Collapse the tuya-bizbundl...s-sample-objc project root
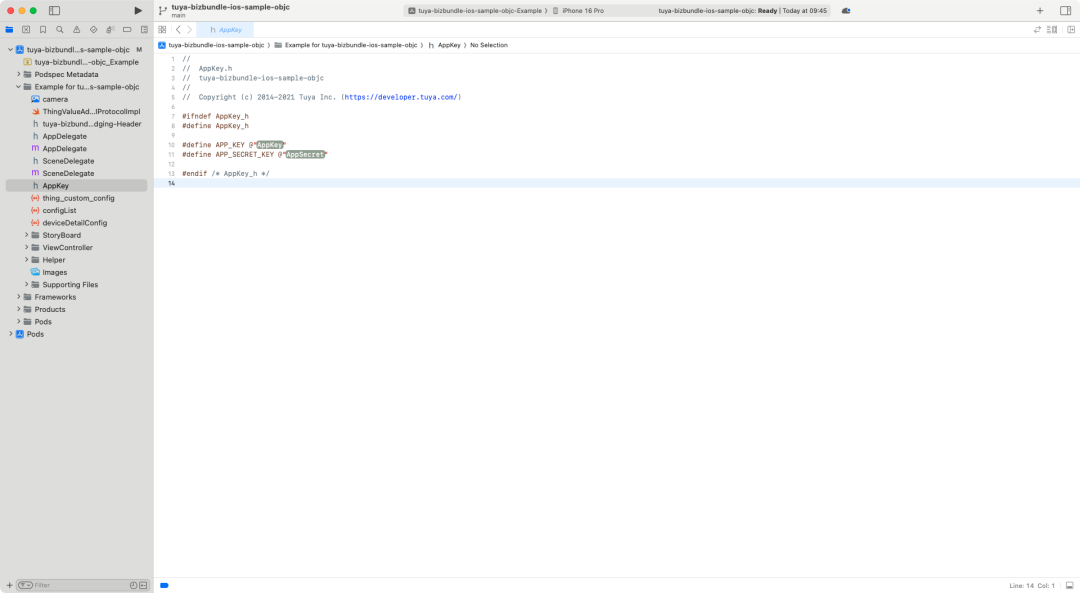 [x=10, y=50]
